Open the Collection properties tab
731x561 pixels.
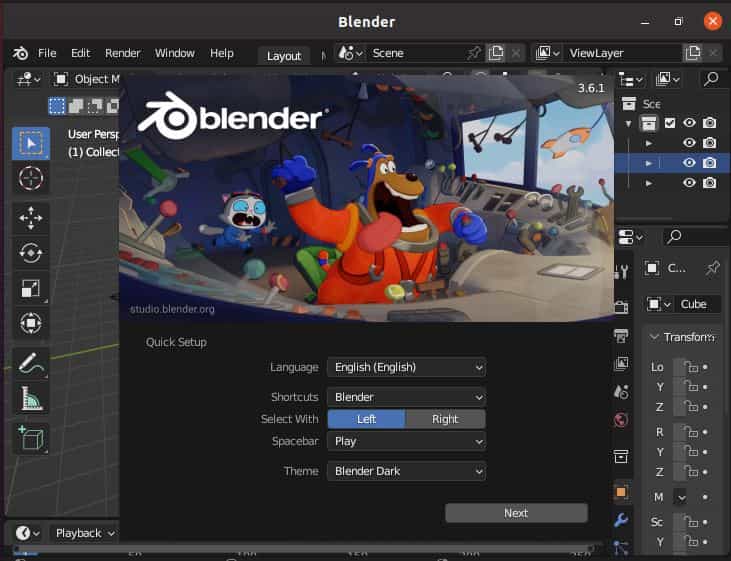(621, 456)
